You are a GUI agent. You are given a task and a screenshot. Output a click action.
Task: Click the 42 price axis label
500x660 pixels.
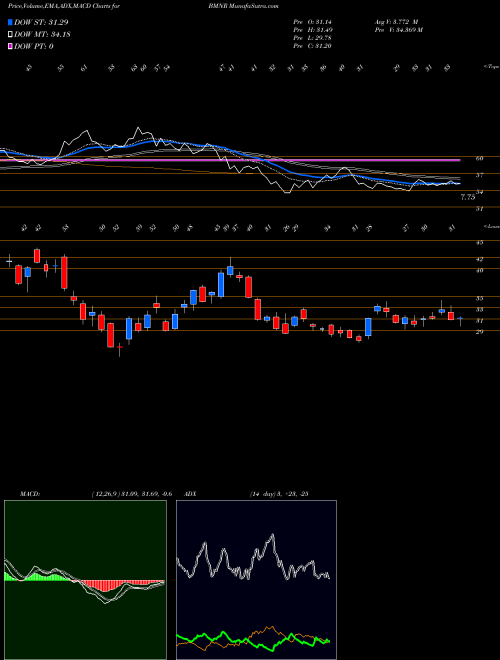pos(479,259)
